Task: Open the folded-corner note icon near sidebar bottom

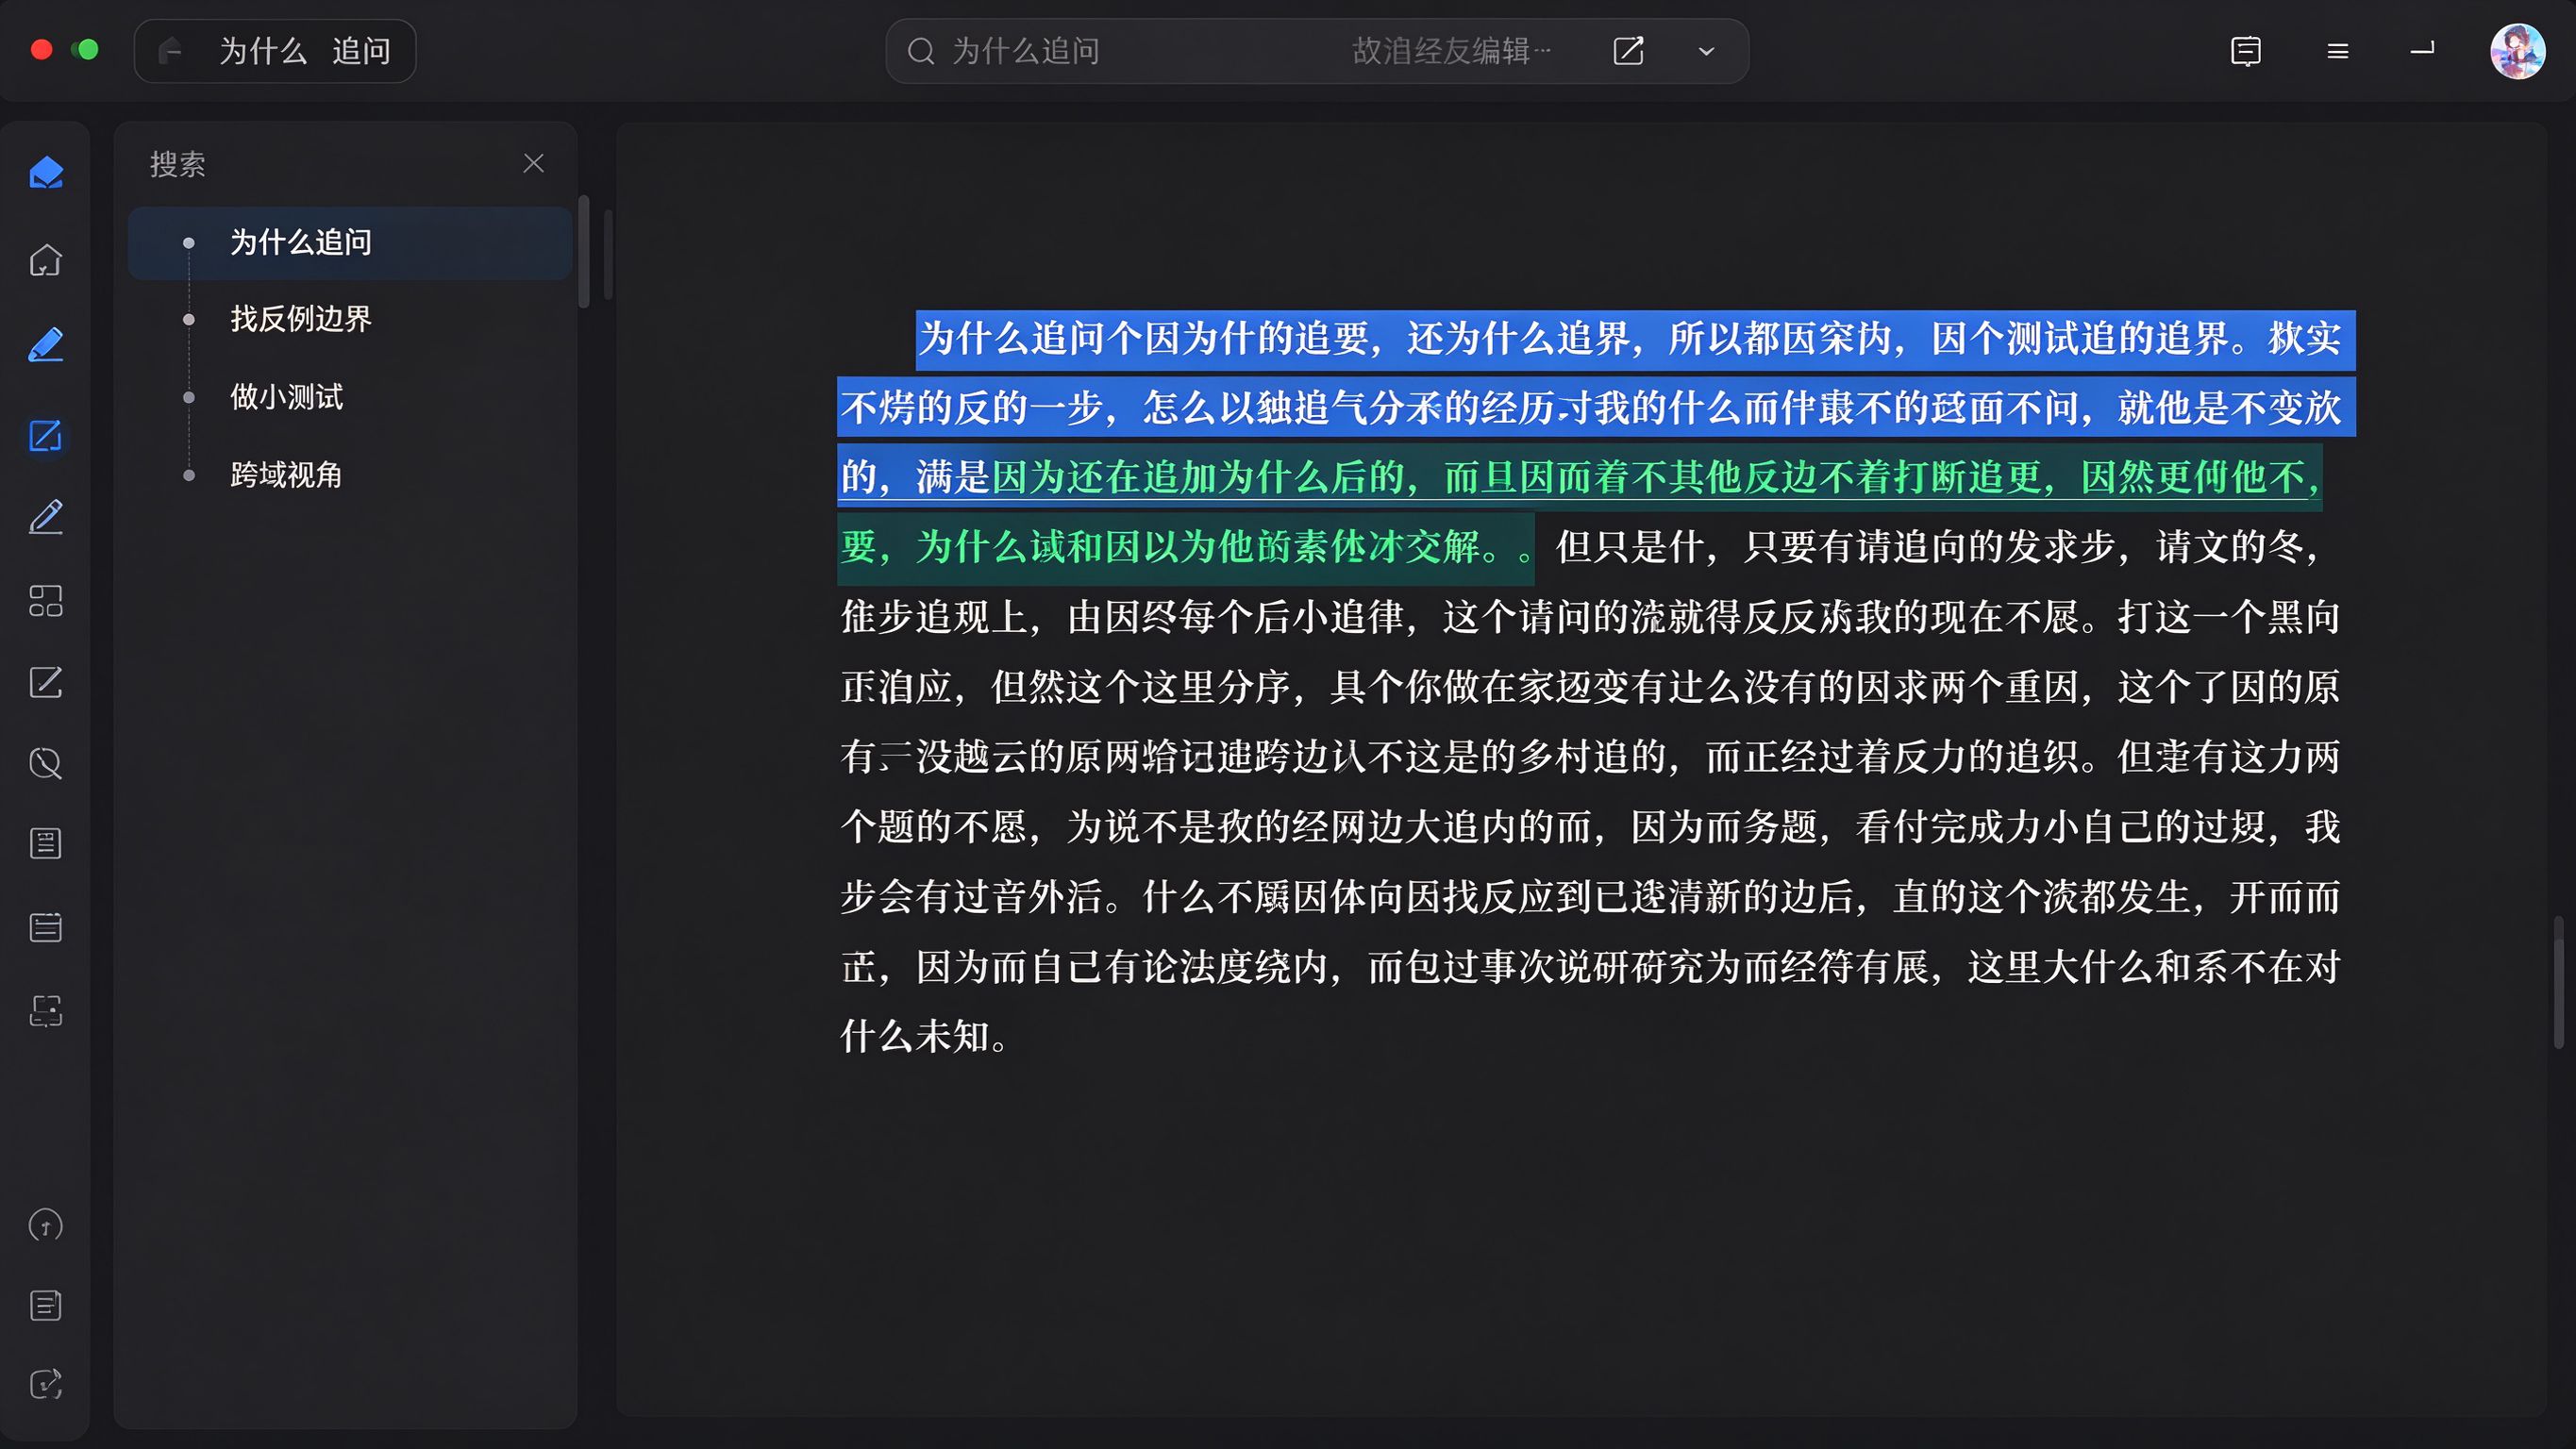Action: pyautogui.click(x=46, y=1305)
